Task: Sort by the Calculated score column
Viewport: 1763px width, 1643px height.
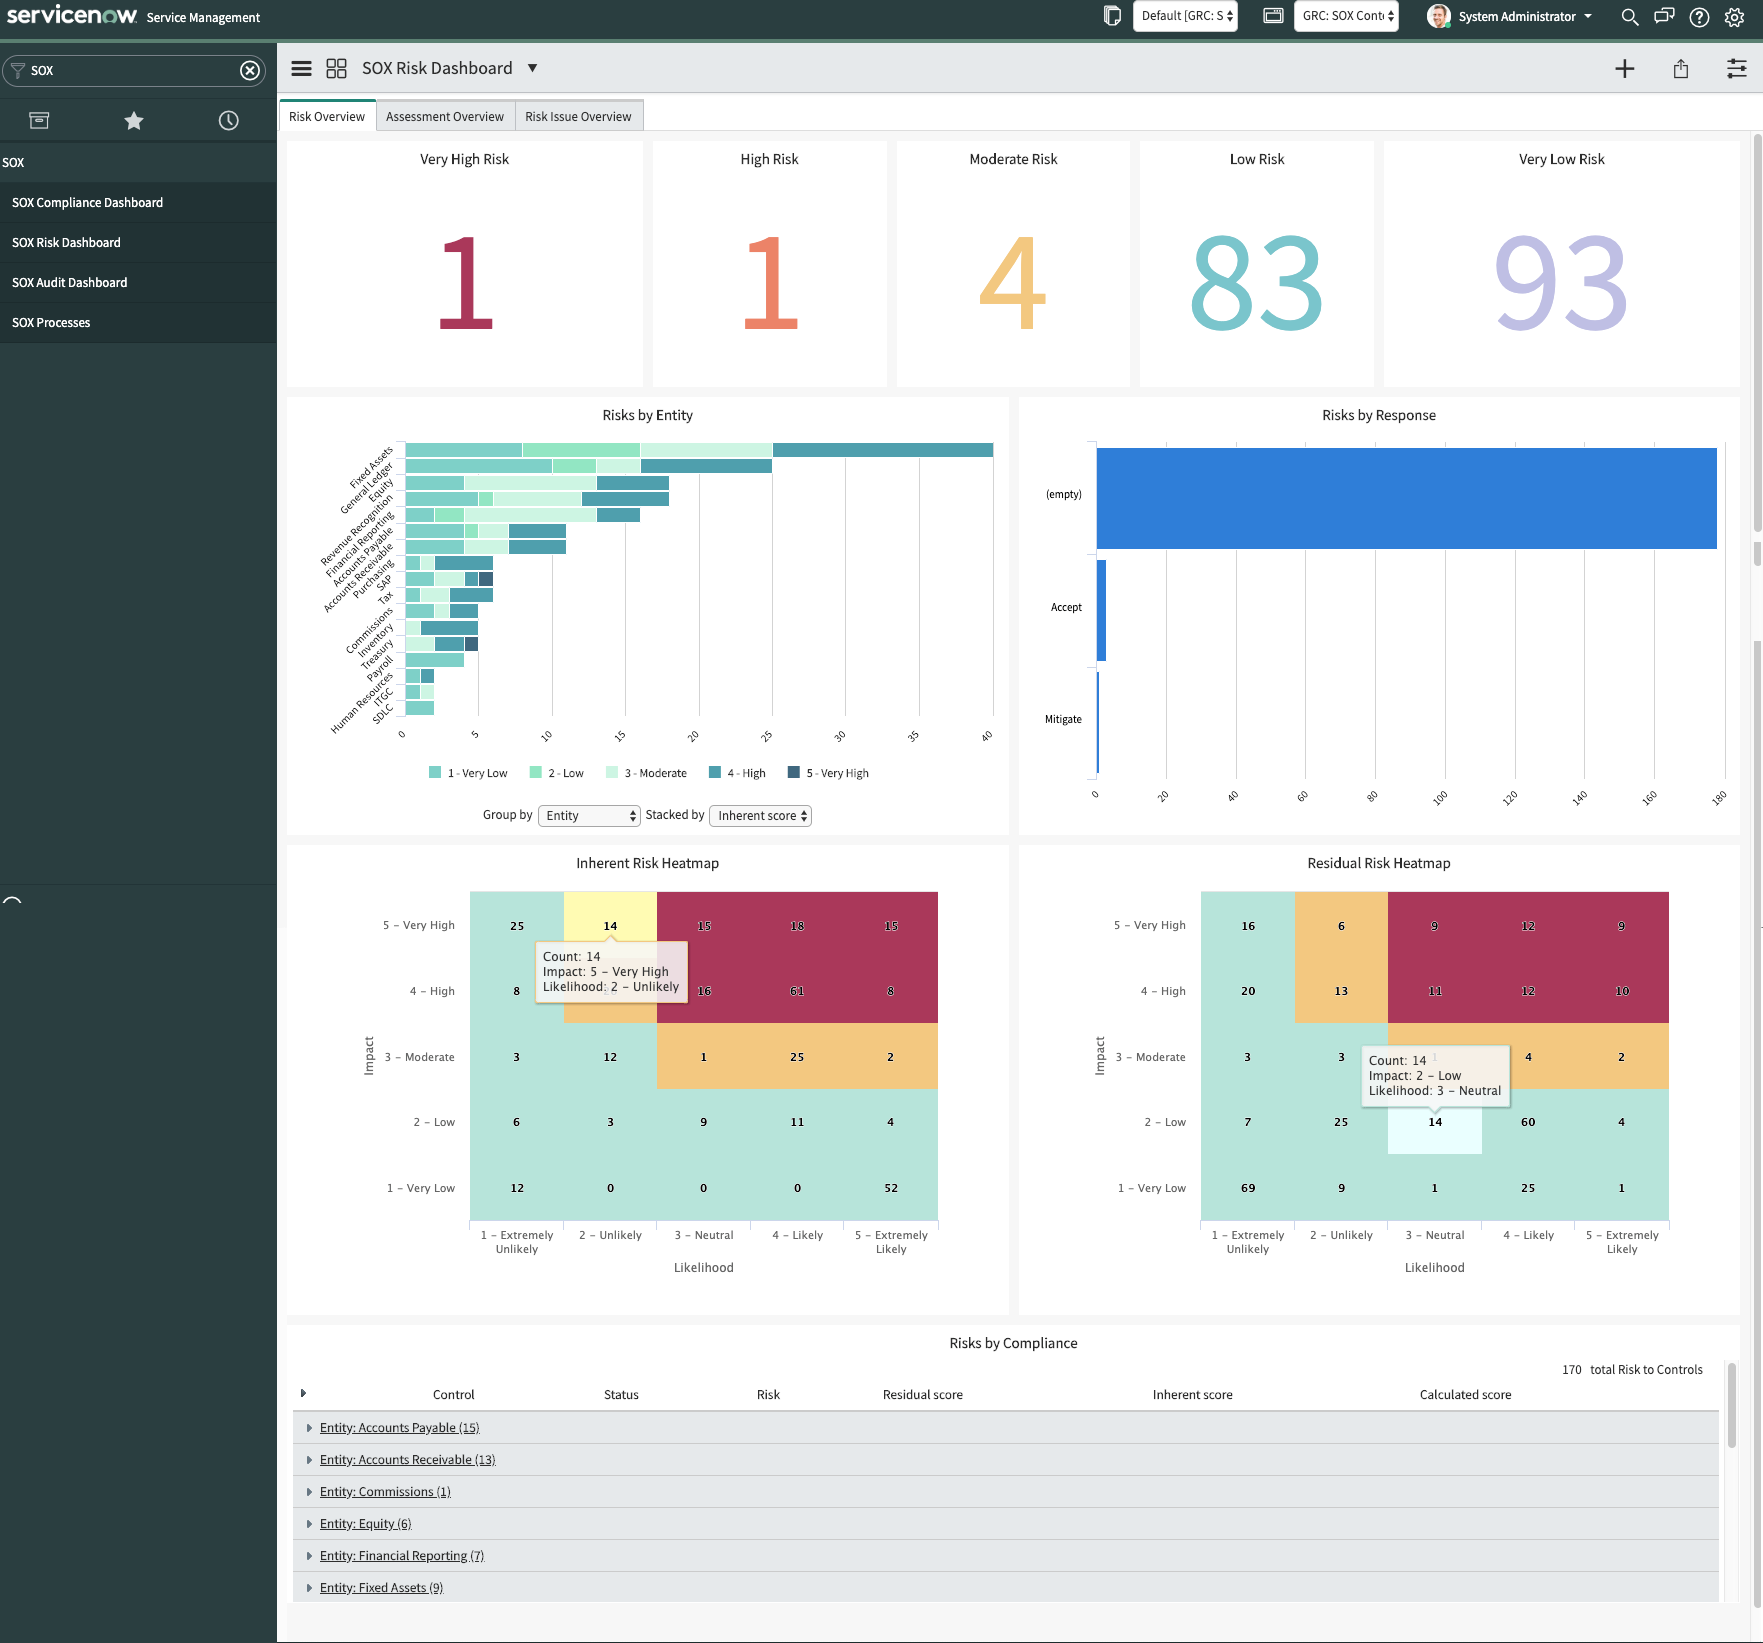Action: coord(1465,1395)
